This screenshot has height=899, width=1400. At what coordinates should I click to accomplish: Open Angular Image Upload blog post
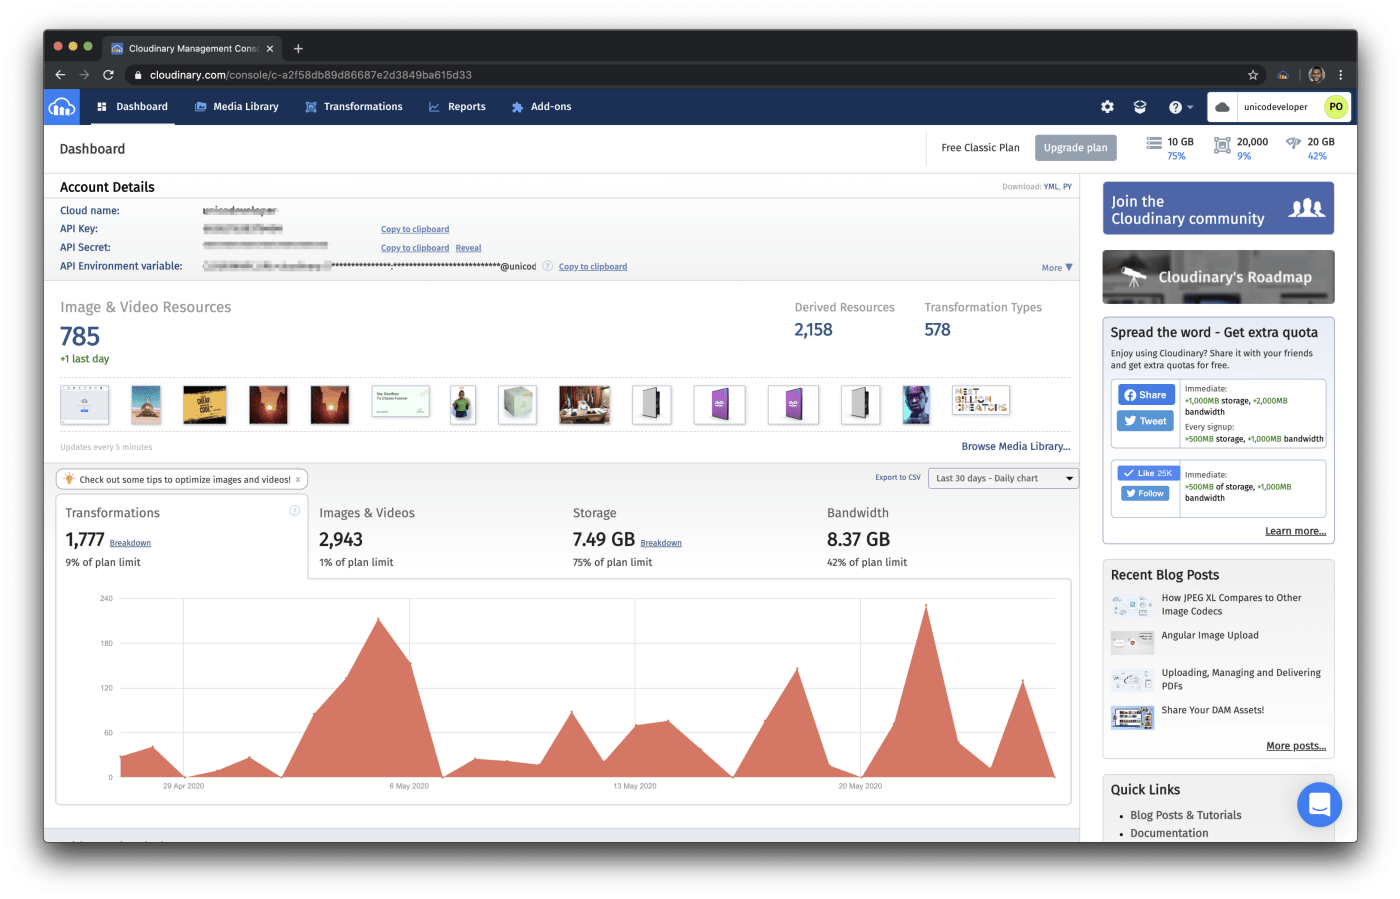point(1210,636)
